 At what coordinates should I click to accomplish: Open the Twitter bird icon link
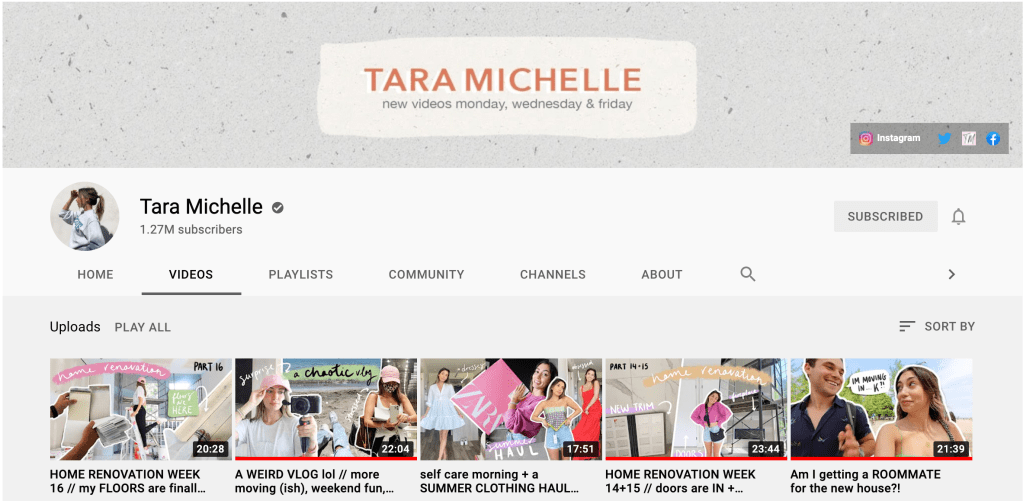(944, 139)
